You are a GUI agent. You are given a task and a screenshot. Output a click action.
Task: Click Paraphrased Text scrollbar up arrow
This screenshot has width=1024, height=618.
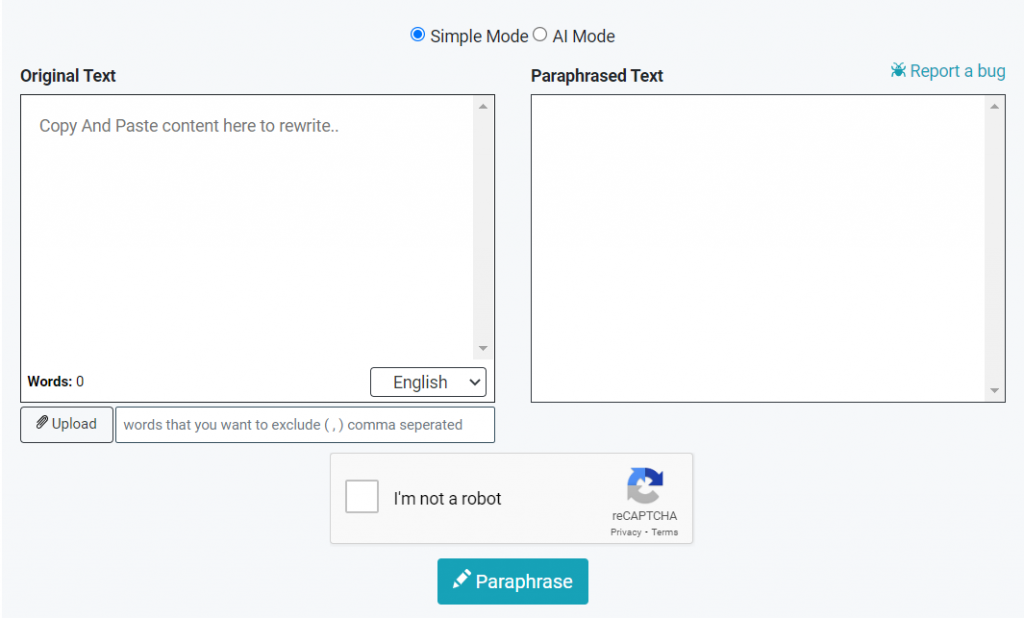click(994, 106)
